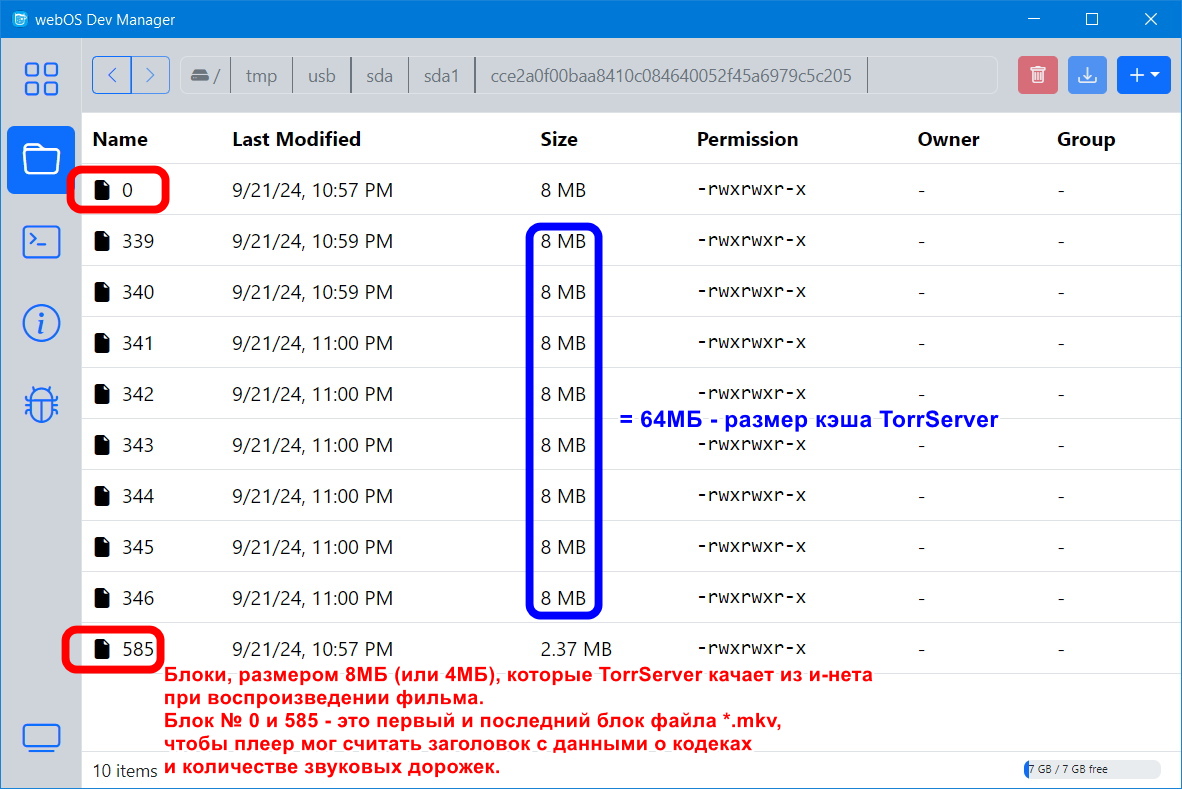Select the file named 0
This screenshot has height=789, width=1182.
[127, 190]
